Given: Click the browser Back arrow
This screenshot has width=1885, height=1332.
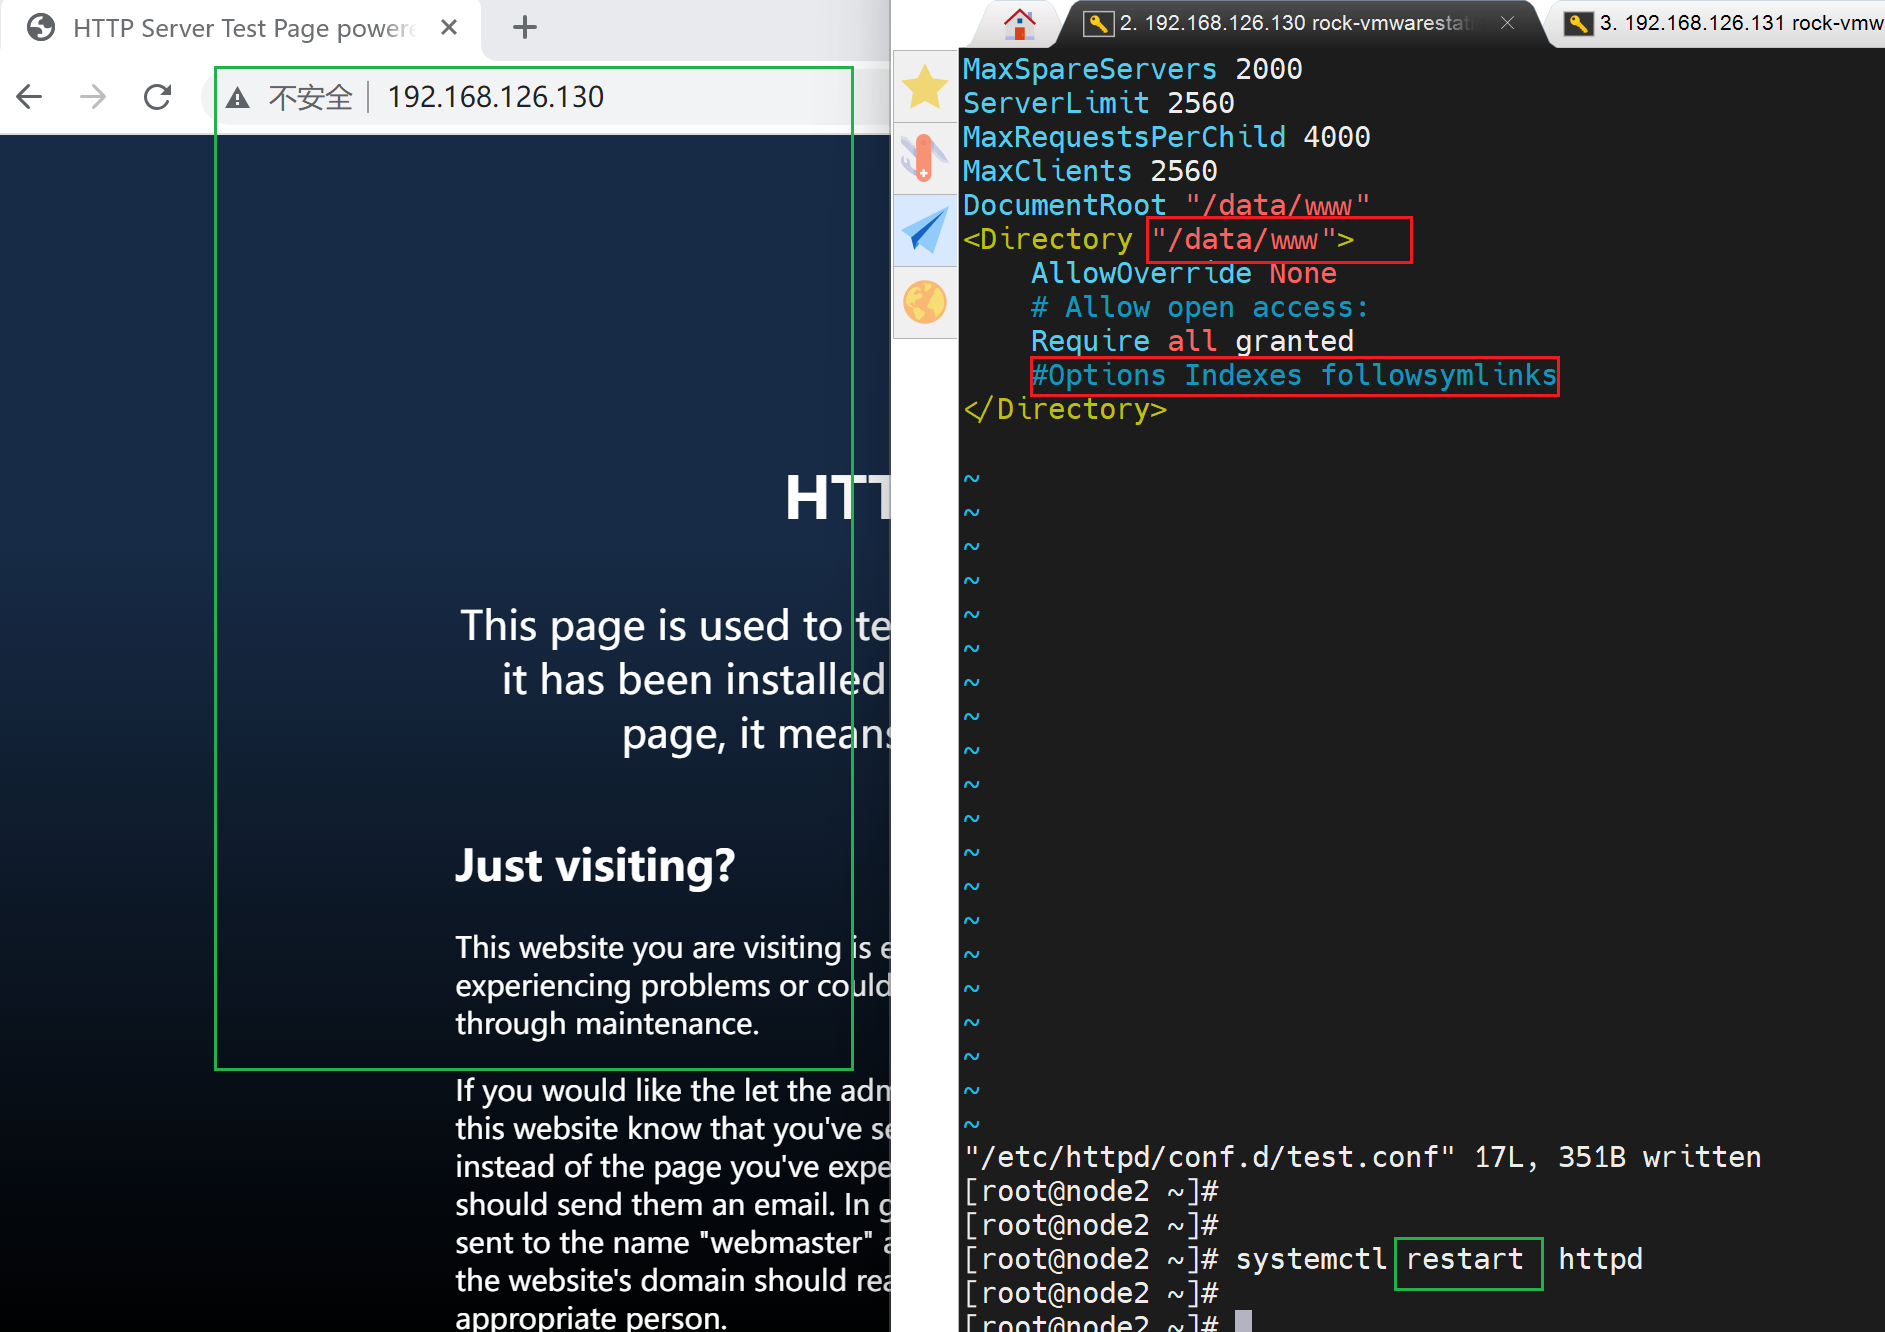Looking at the screenshot, I should [x=30, y=97].
